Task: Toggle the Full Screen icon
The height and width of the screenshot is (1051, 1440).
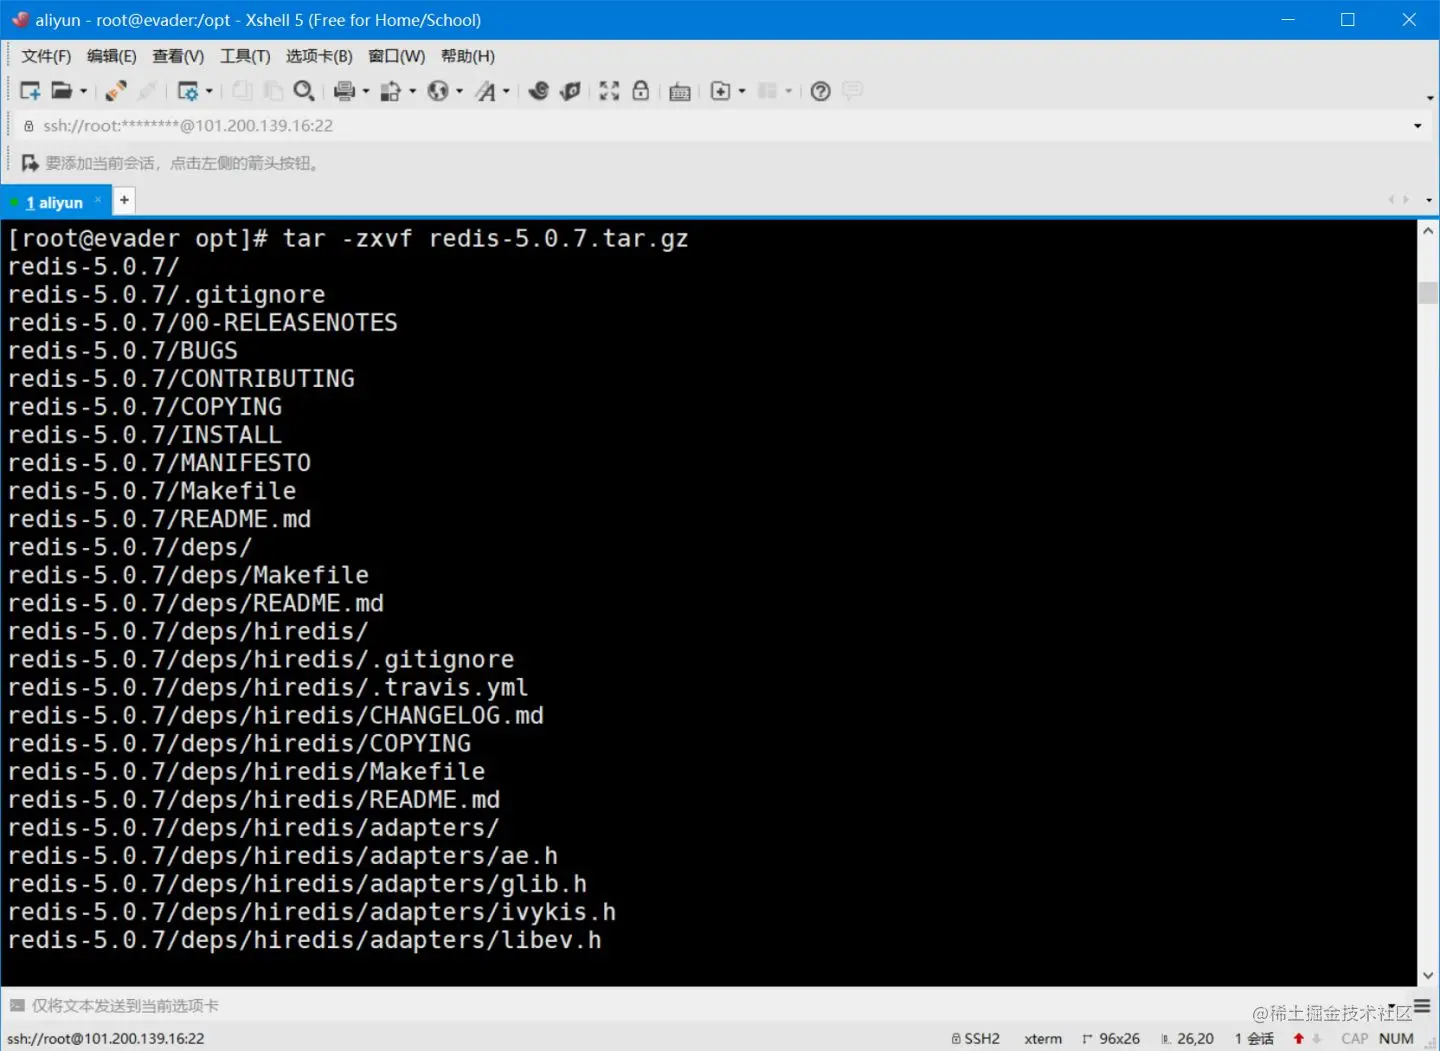Action: click(609, 91)
